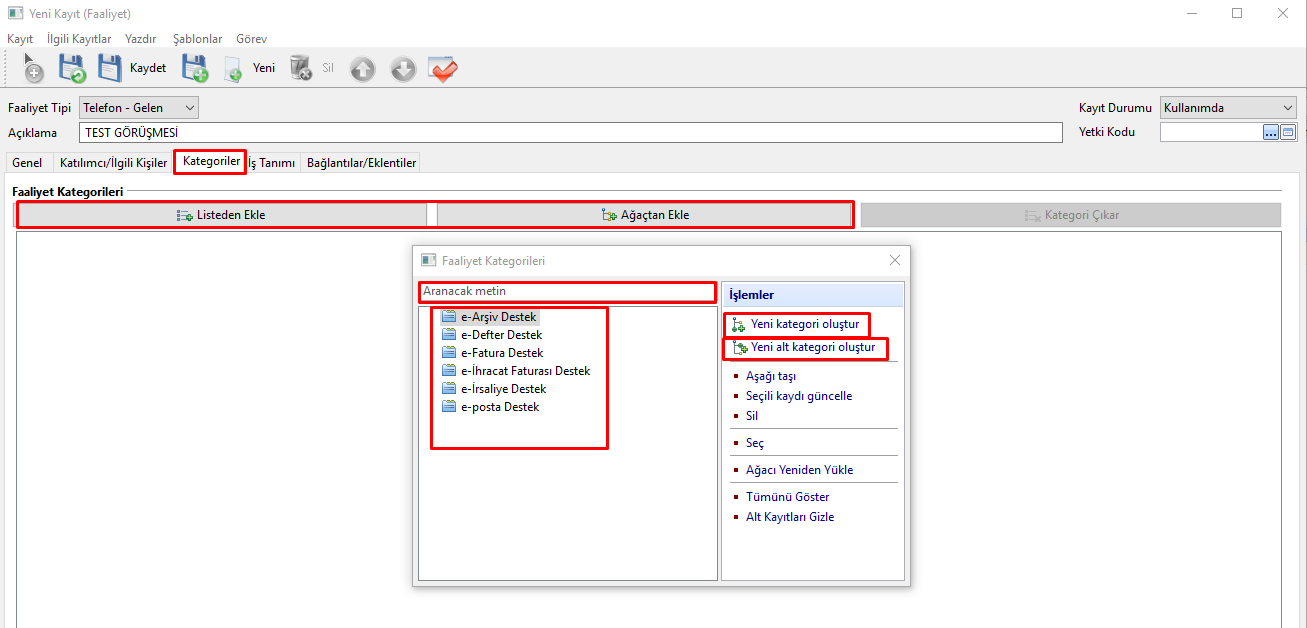1307x628 pixels.
Task: Select Yeni kategori oluştur link
Action: pos(804,324)
